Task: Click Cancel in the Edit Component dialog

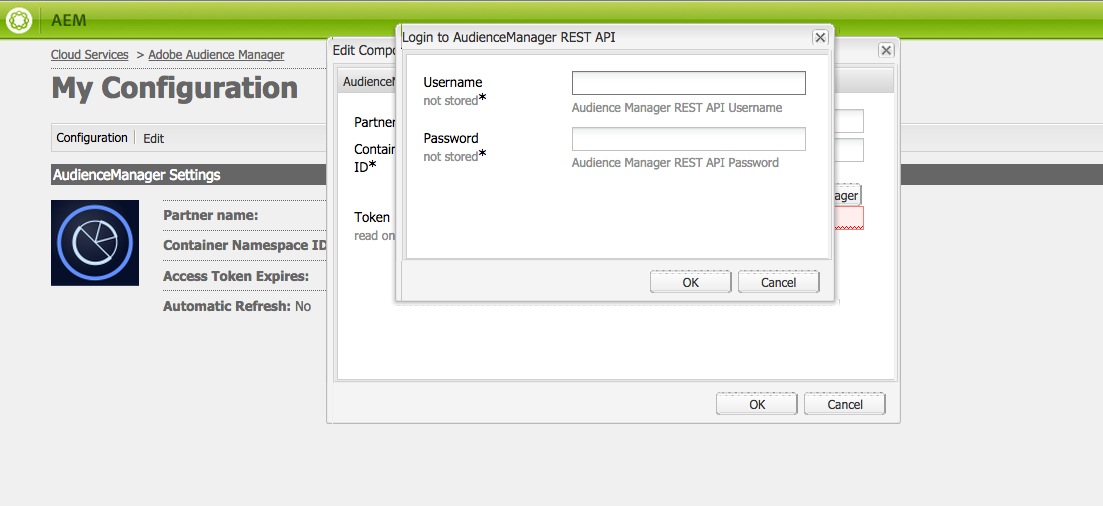Action: (x=845, y=404)
